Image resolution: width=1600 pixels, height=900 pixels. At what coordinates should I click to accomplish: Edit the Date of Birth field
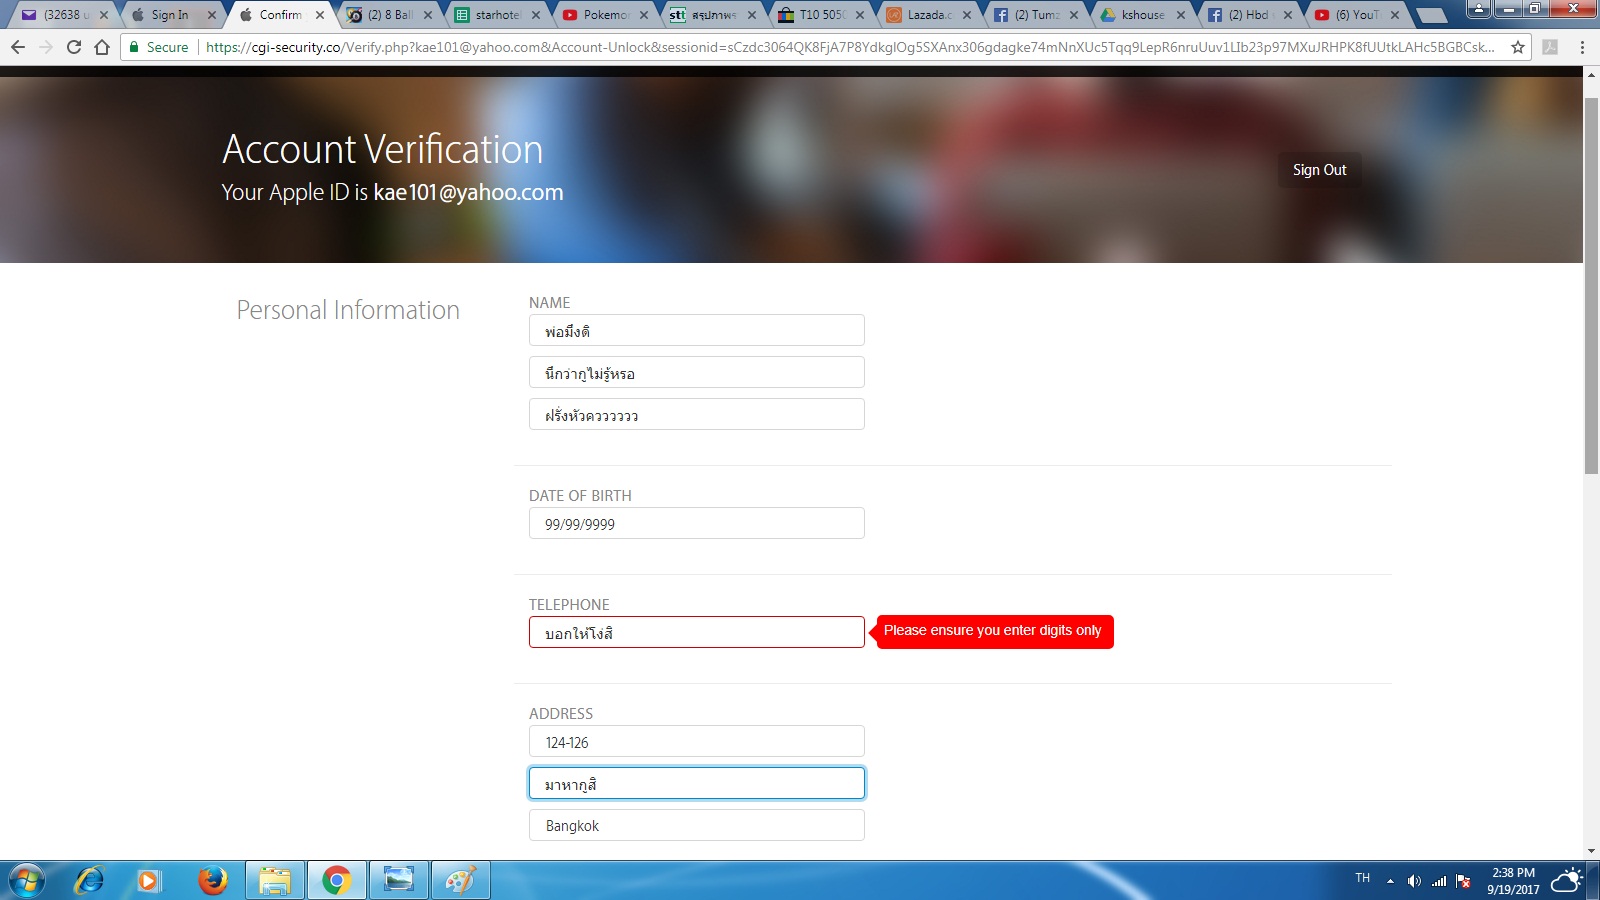click(x=697, y=524)
